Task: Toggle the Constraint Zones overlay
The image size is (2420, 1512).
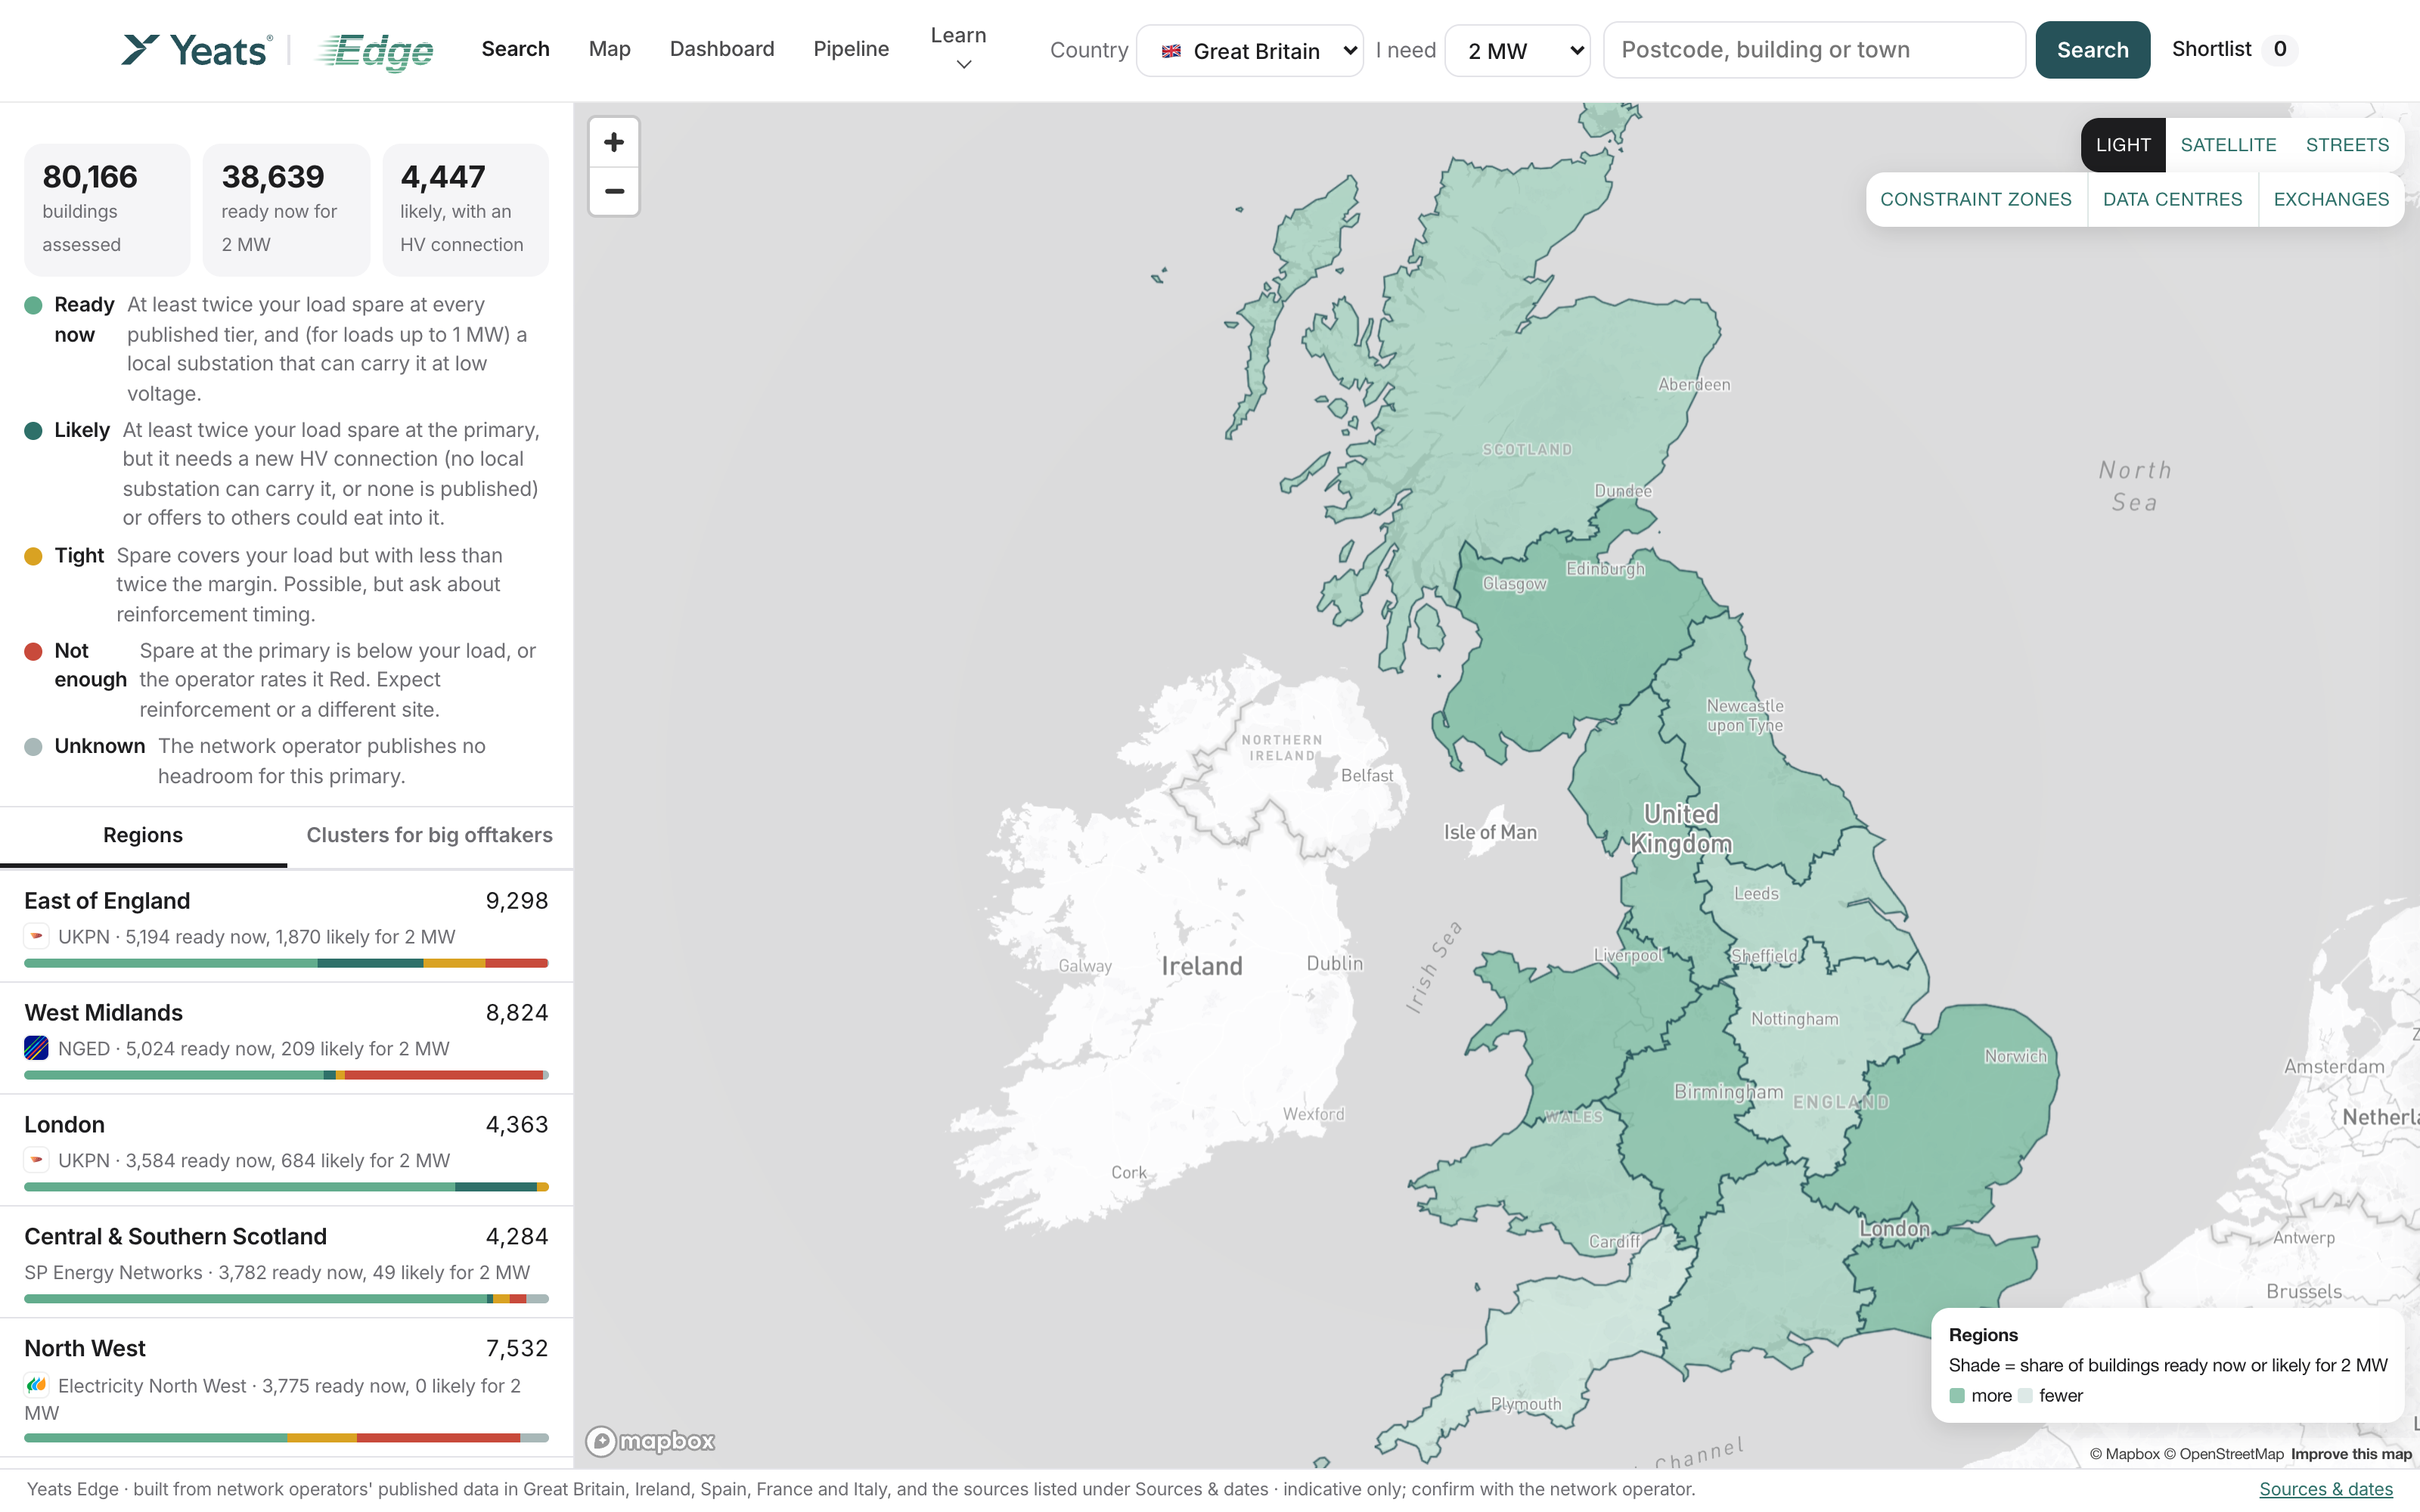Action: 1976,199
